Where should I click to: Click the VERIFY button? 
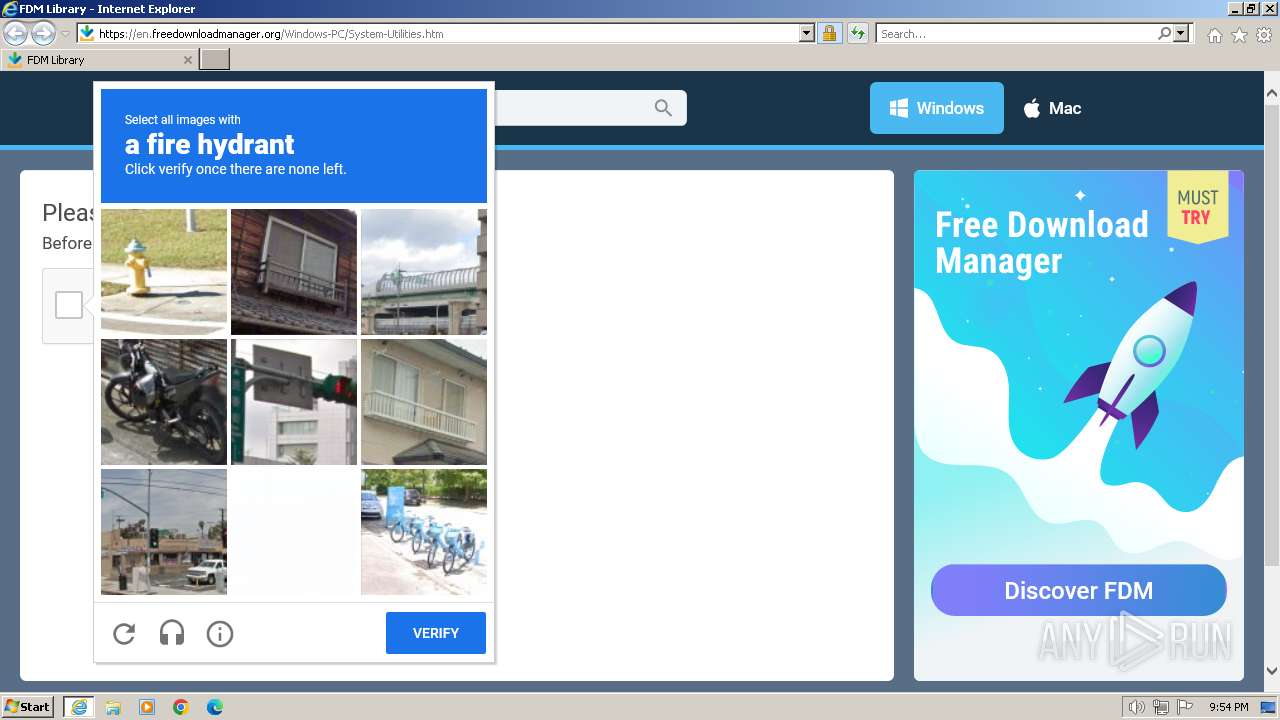436,633
